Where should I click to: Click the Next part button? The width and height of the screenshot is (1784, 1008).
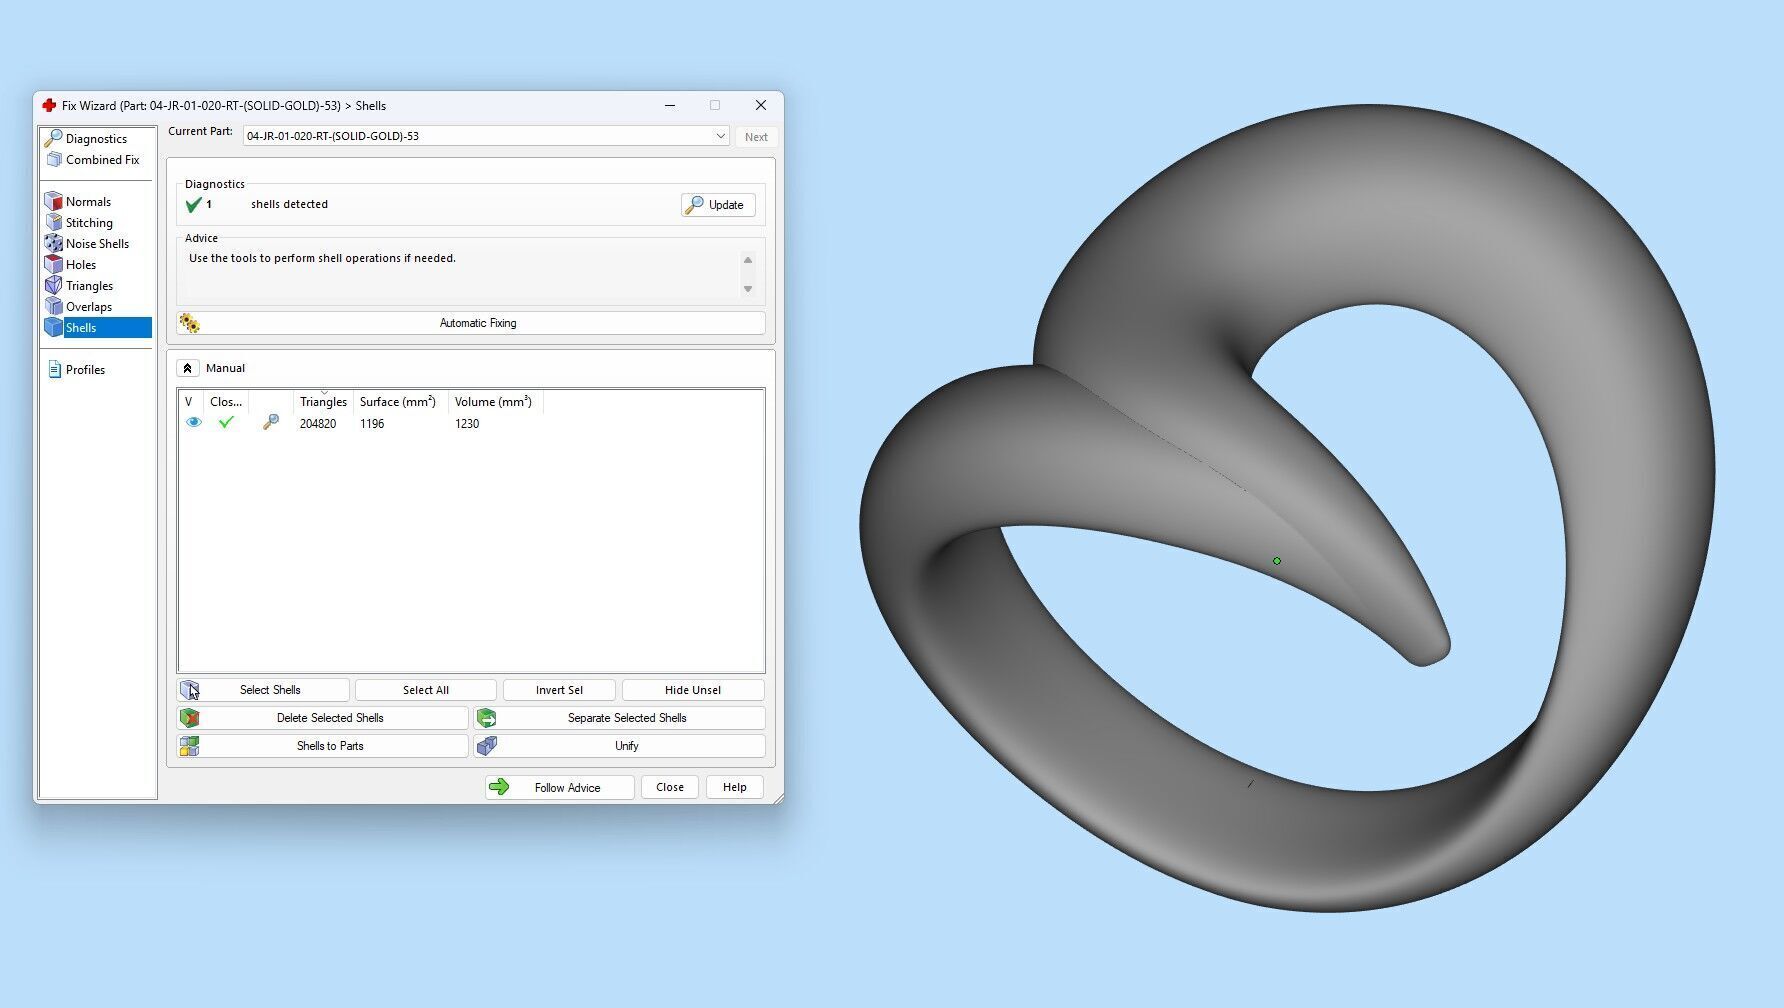pyautogui.click(x=756, y=137)
